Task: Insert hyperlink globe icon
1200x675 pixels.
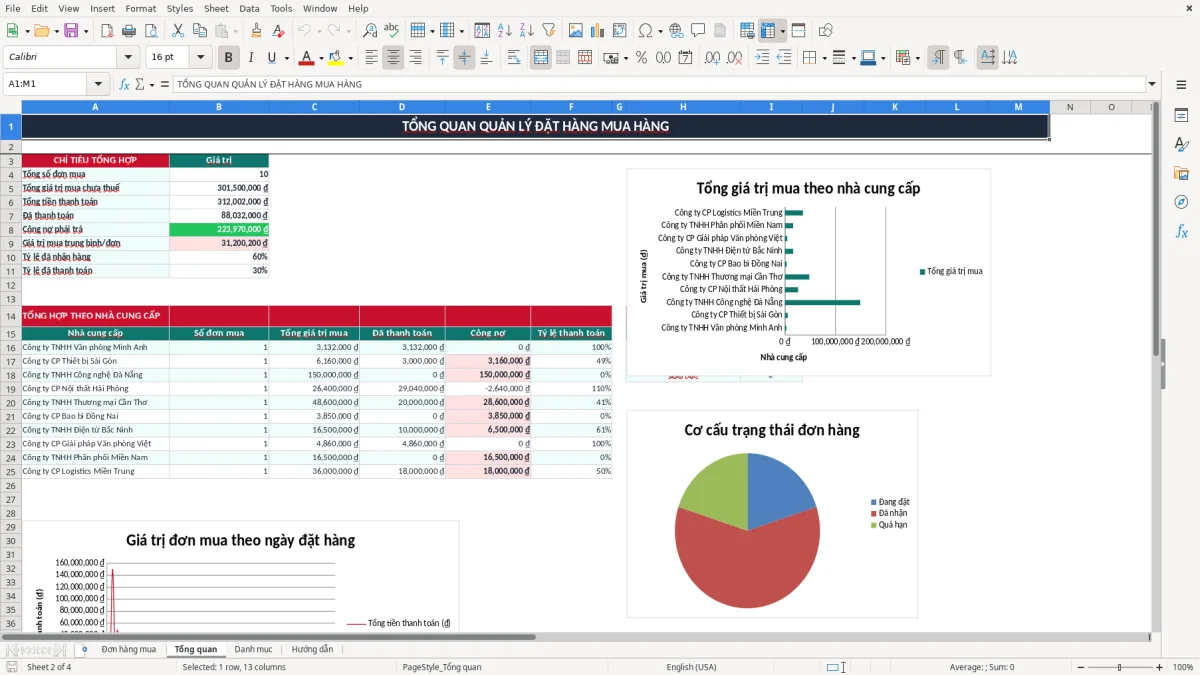Action: tap(676, 31)
